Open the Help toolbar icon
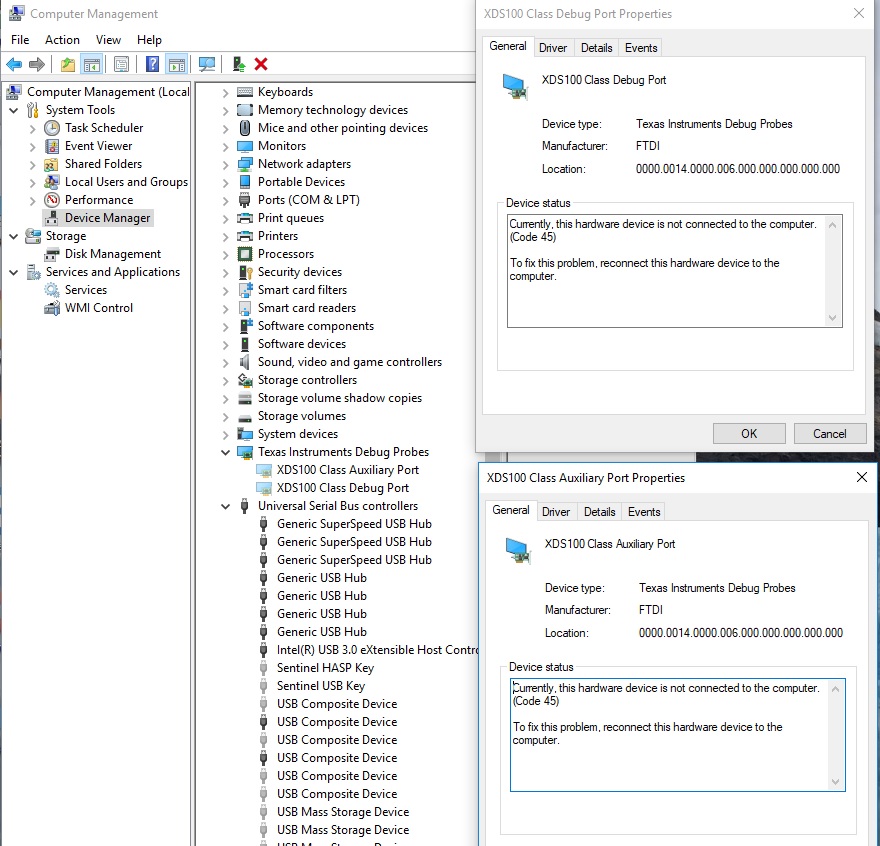 coord(152,65)
